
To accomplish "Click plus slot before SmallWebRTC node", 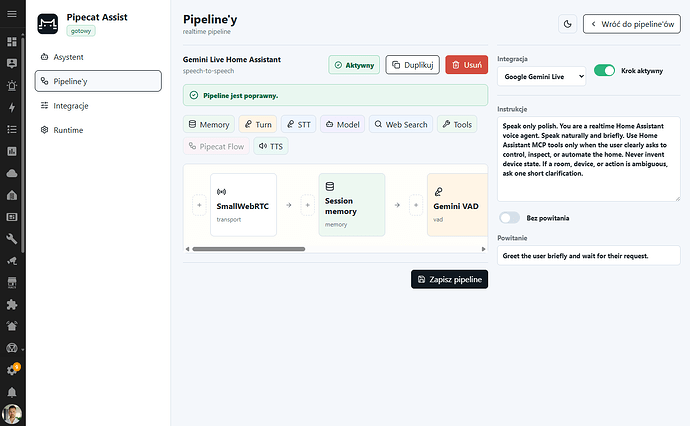I will (x=199, y=205).
